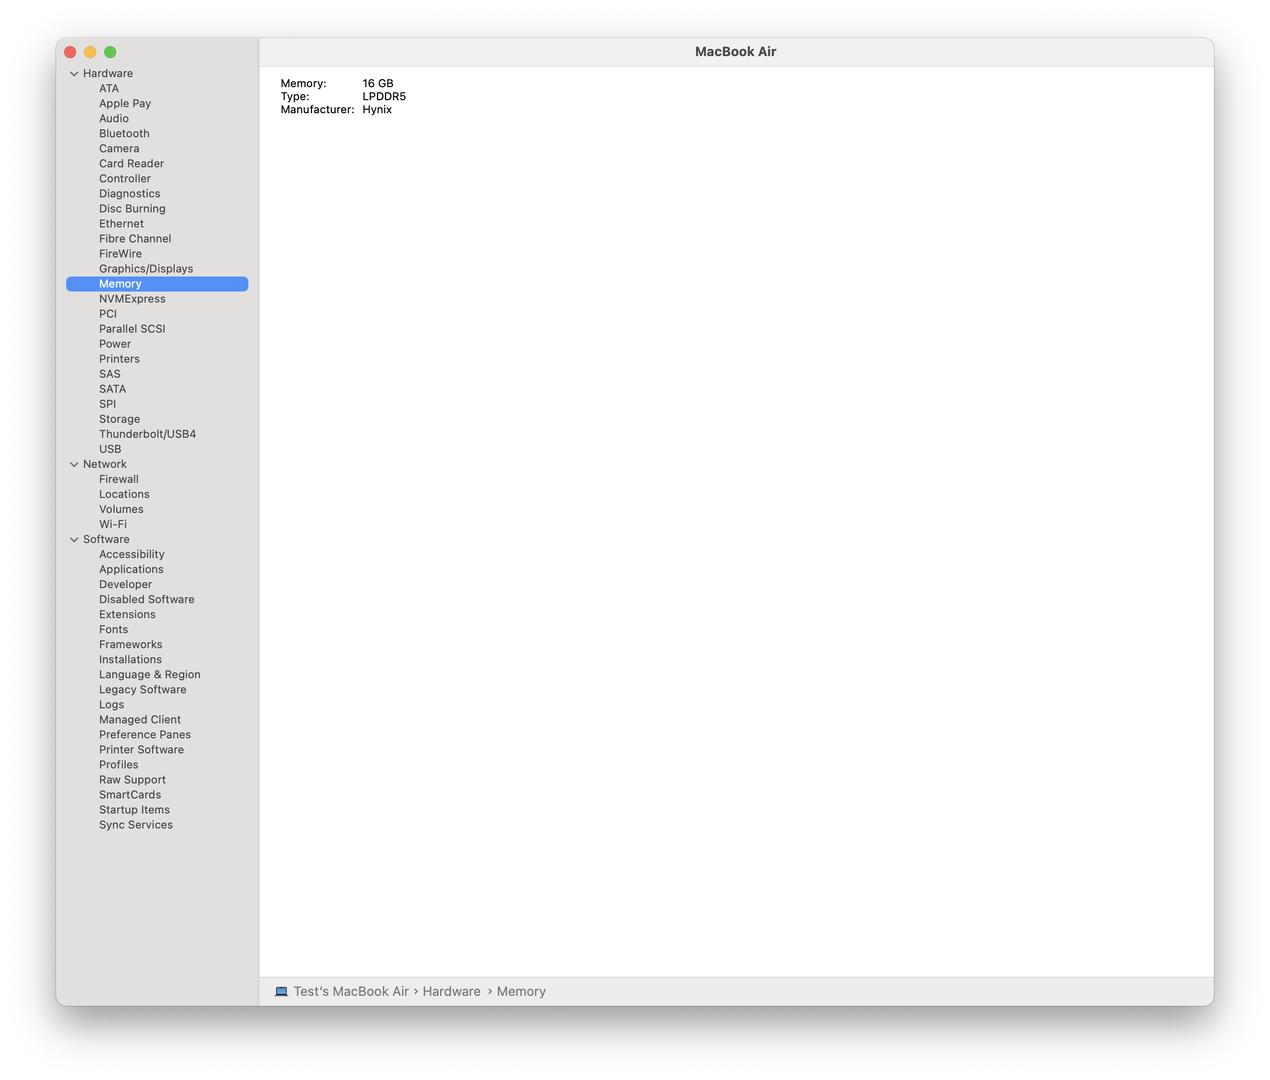1270x1080 pixels.
Task: Select Printers under Hardware
Action: [x=119, y=359]
